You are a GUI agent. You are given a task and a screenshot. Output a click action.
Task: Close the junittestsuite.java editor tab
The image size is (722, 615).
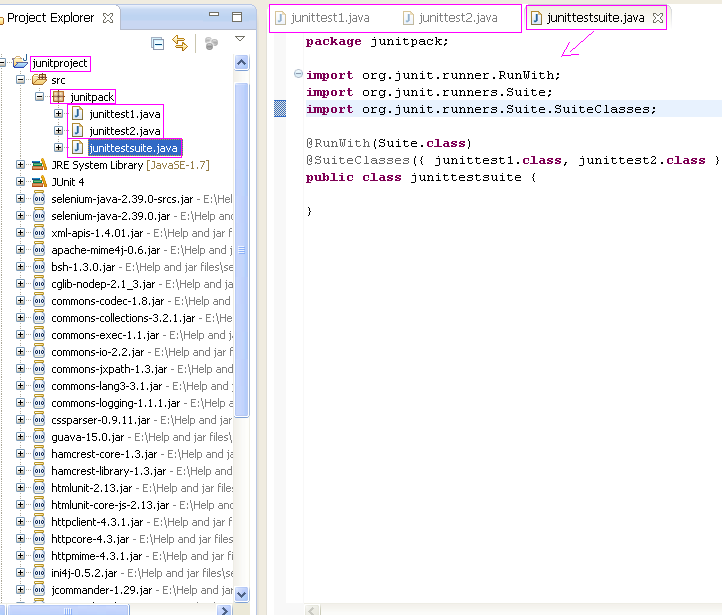pos(658,18)
